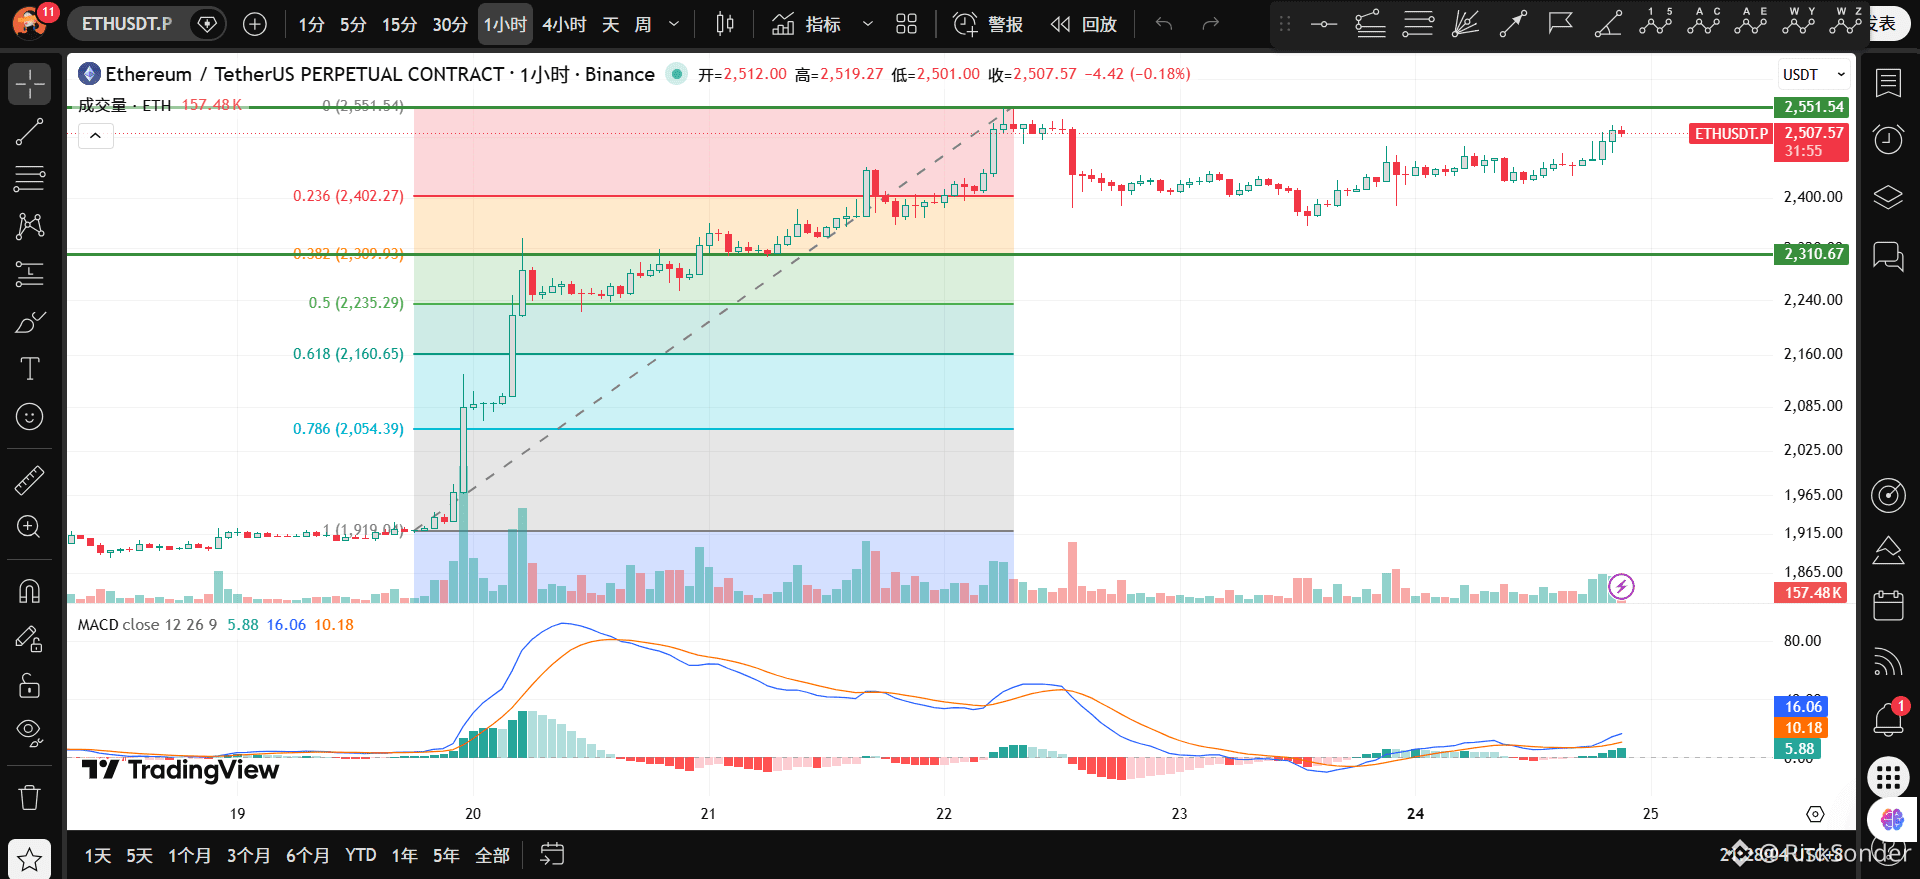The width and height of the screenshot is (1920, 879).
Task: Switch to 5 minute interval
Action: pyautogui.click(x=353, y=24)
